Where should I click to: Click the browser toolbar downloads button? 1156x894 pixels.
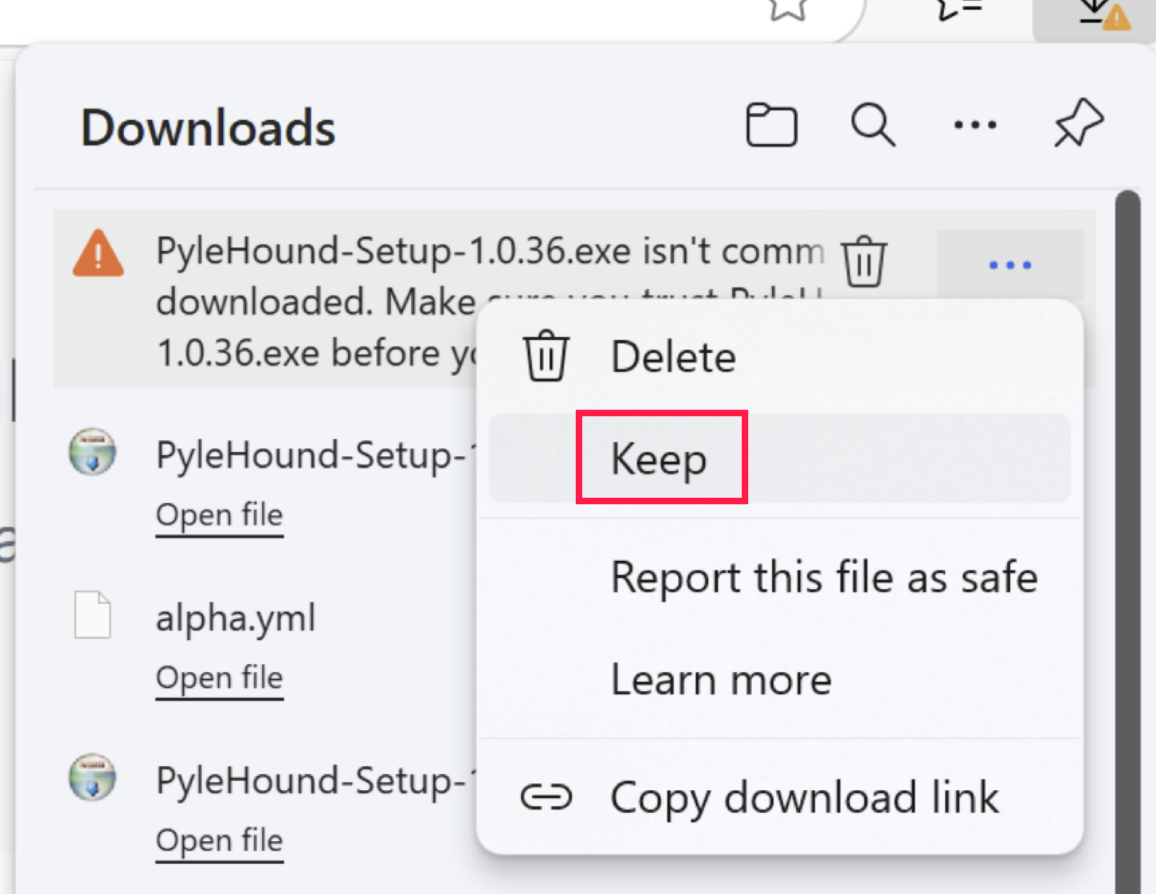1094,15
